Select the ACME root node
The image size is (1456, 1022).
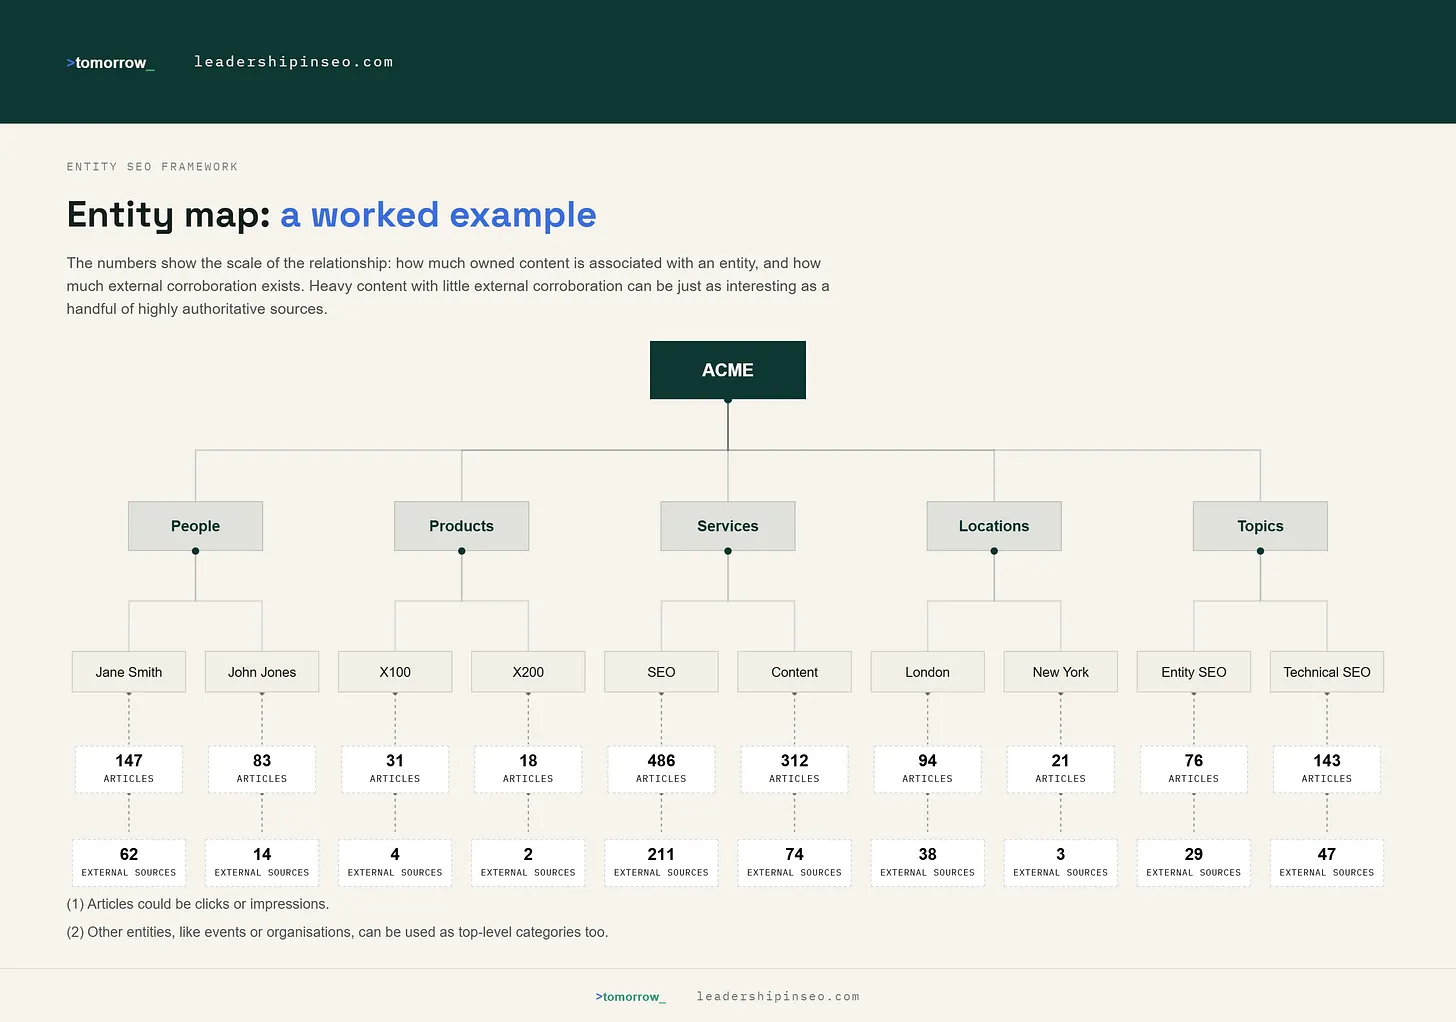pyautogui.click(x=728, y=370)
